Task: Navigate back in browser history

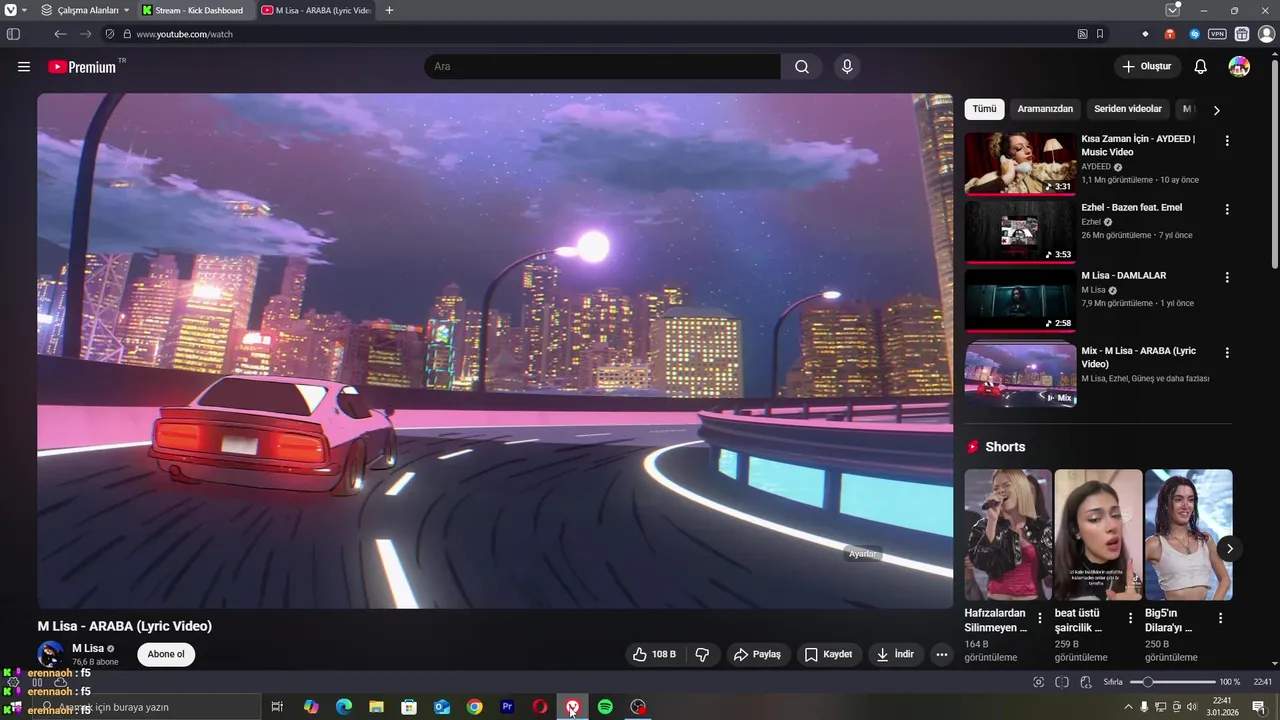Action: [x=60, y=34]
